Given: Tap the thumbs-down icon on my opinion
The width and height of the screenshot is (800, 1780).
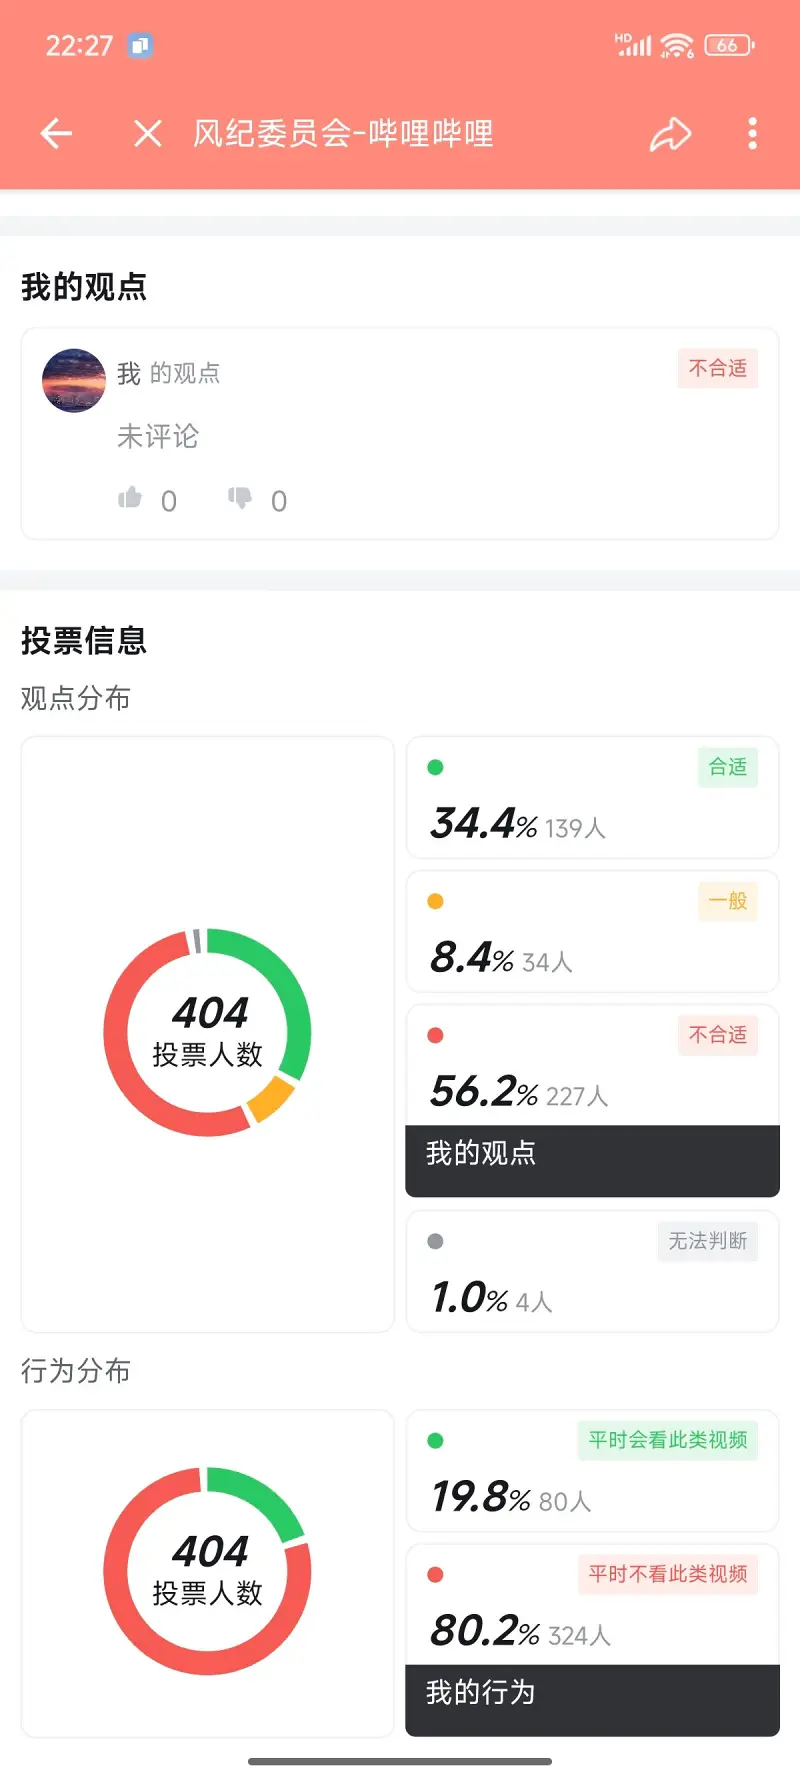Looking at the screenshot, I should [x=240, y=498].
